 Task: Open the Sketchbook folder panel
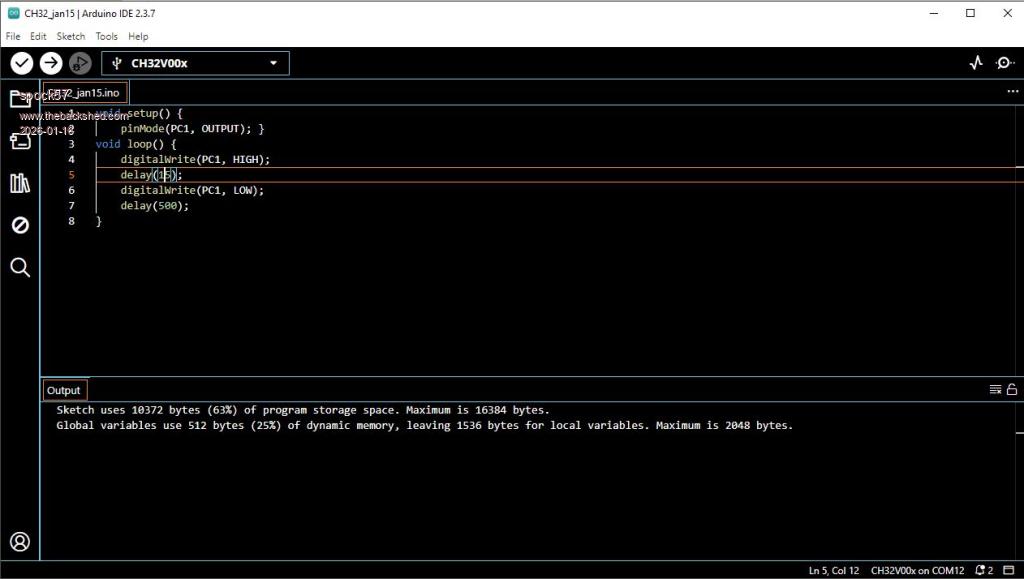(x=20, y=98)
